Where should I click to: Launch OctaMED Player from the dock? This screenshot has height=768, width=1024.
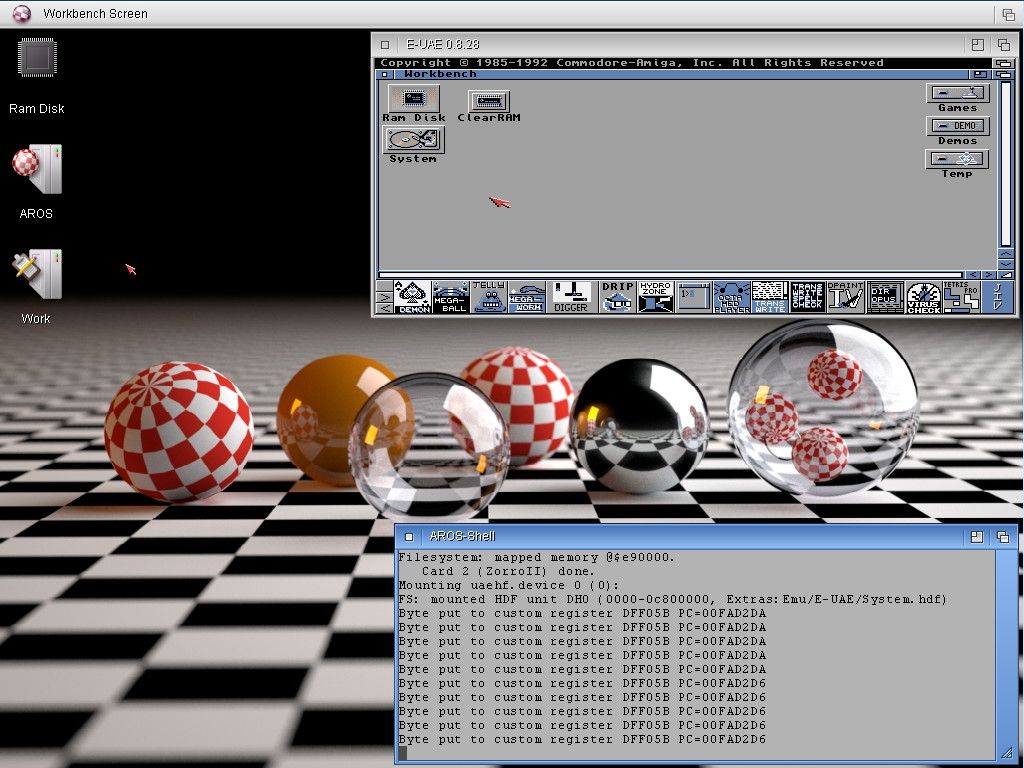click(x=731, y=297)
